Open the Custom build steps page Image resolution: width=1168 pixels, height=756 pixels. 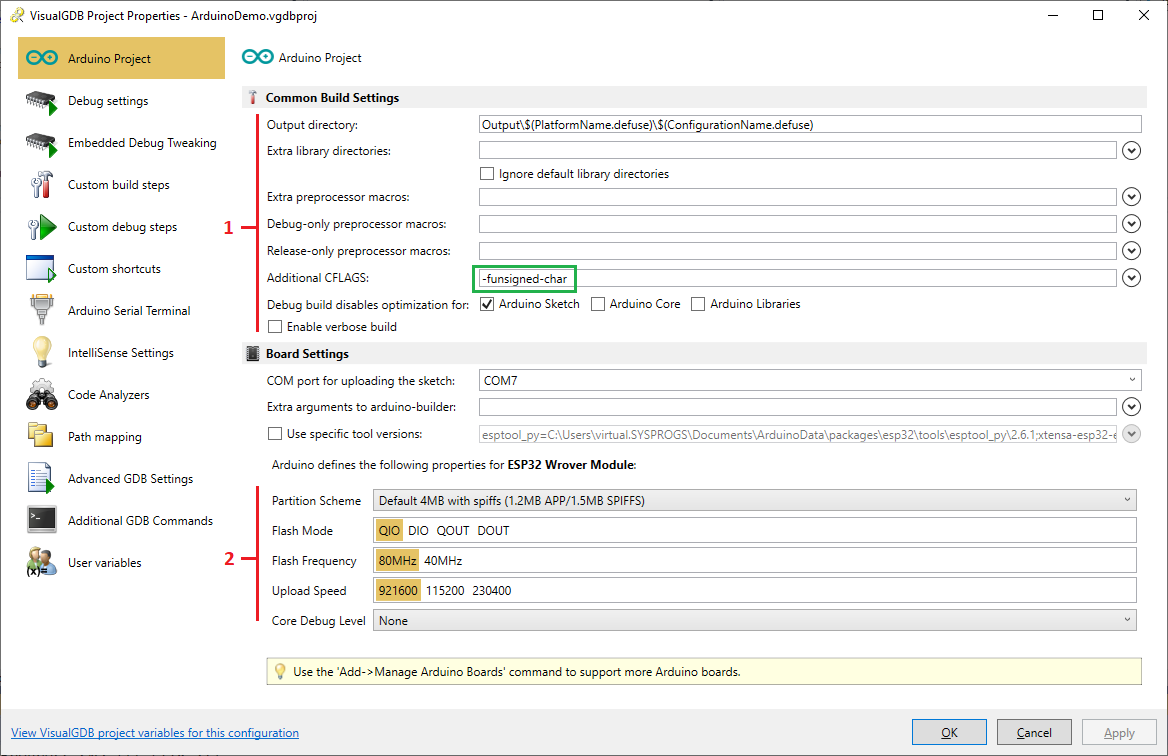click(118, 185)
